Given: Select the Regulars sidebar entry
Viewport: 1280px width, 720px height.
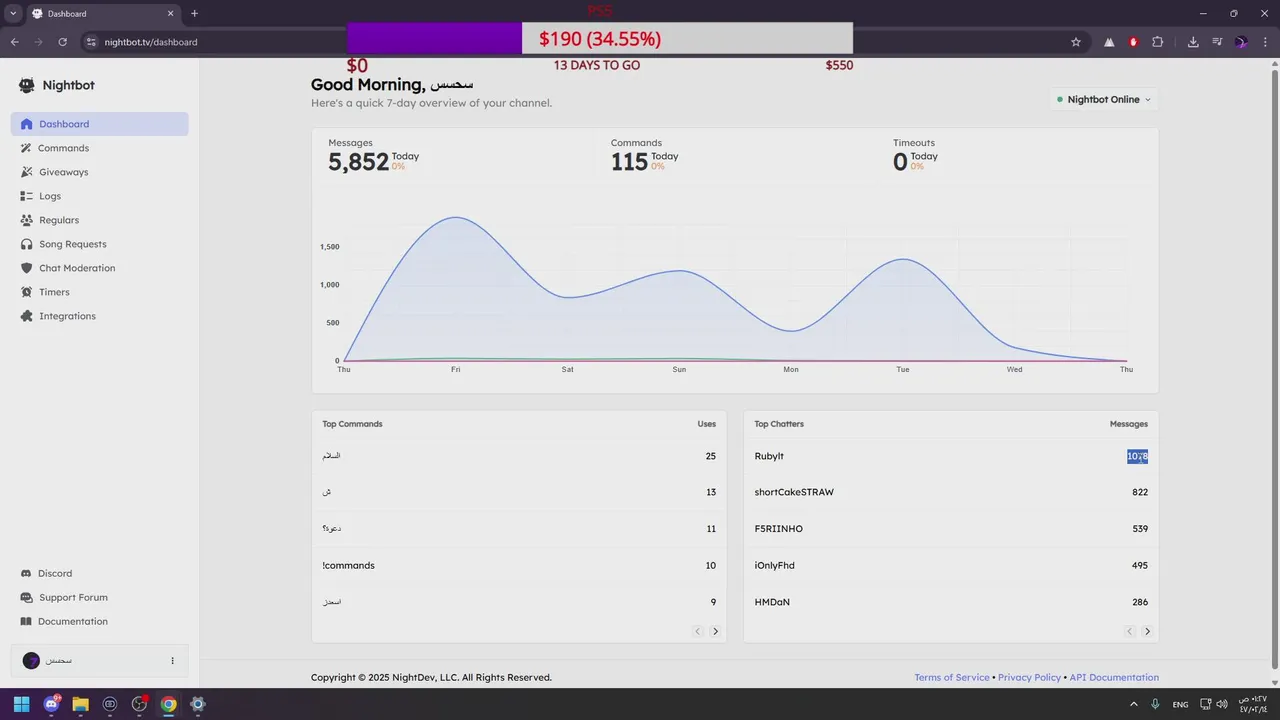Looking at the screenshot, I should coord(99,220).
